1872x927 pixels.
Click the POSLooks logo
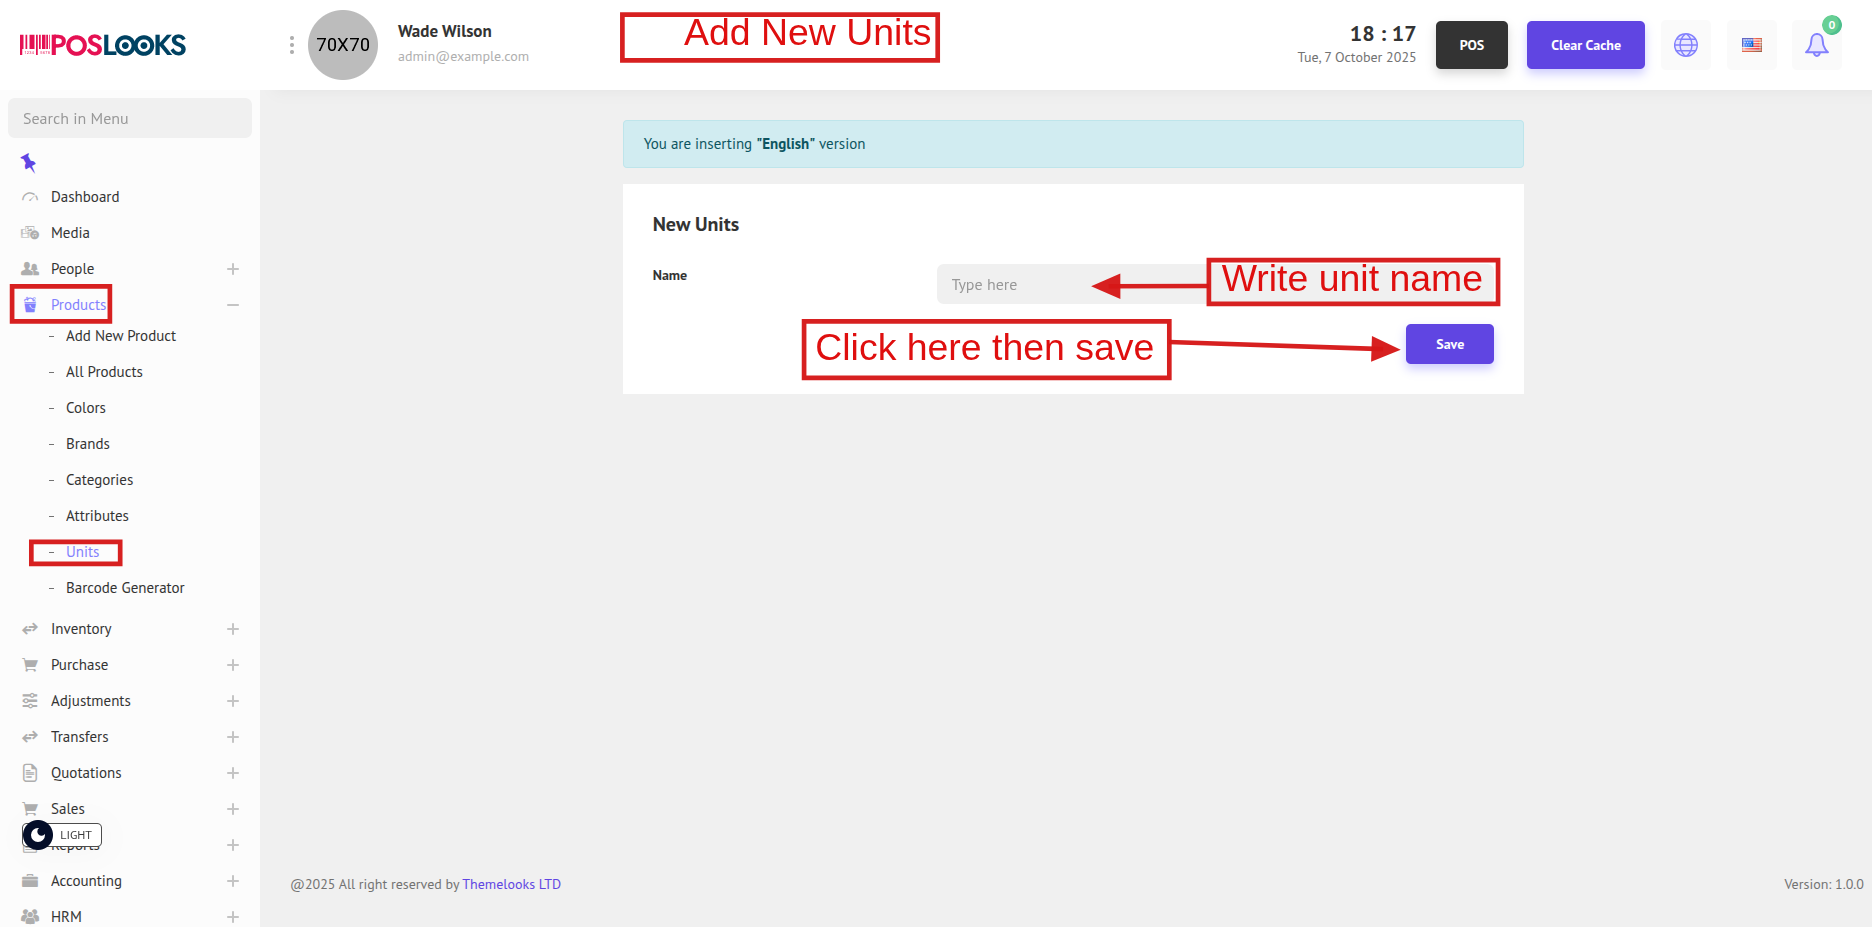point(103,45)
